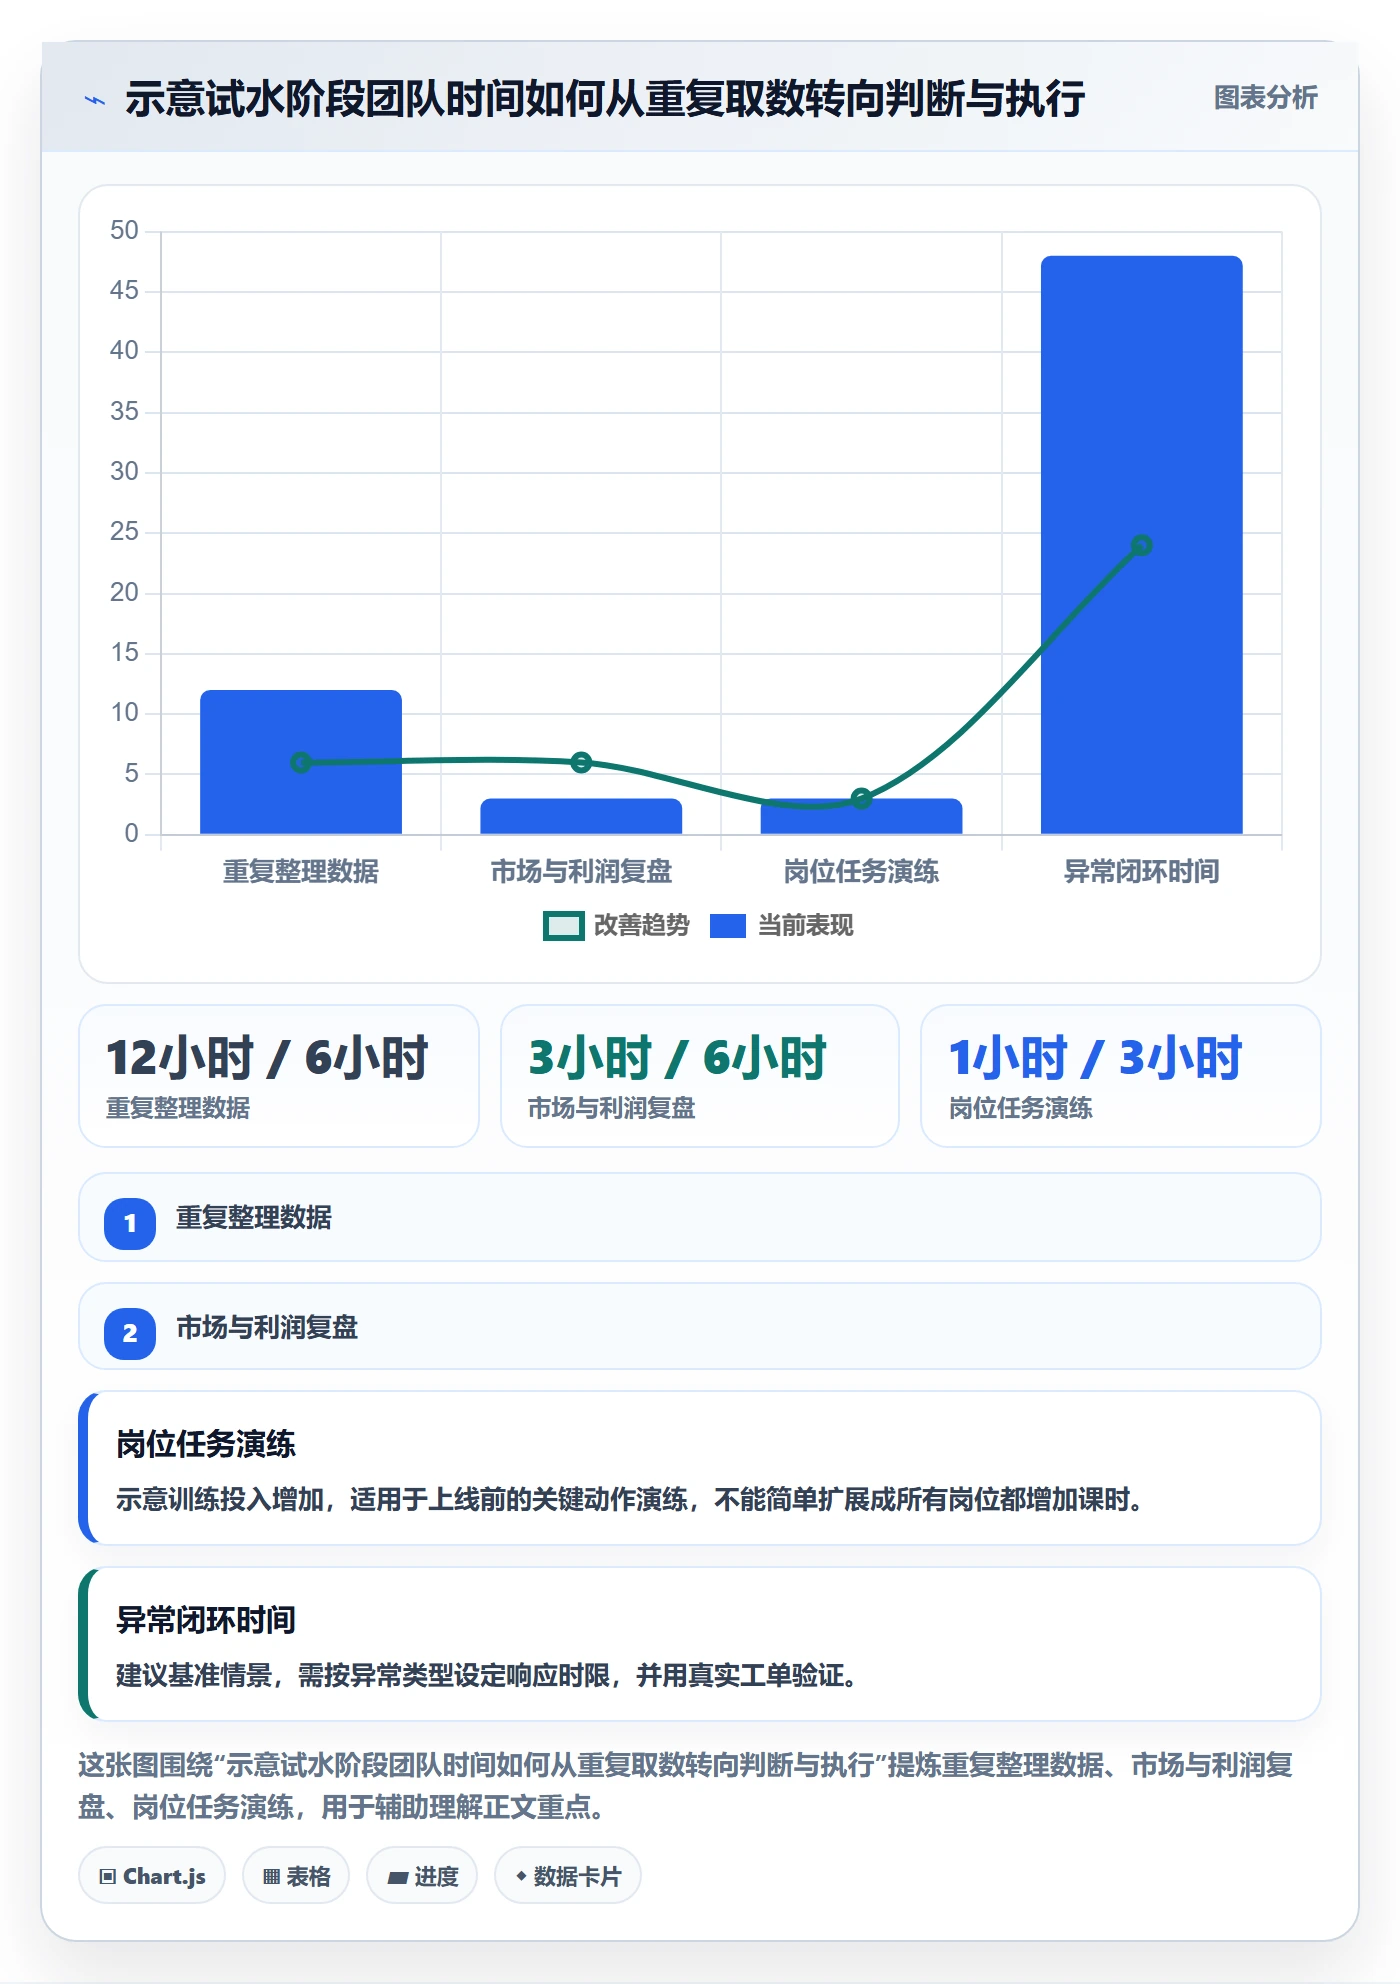Click the 重复整理数据 blue bar
1400x1984 pixels.
pyautogui.click(x=301, y=762)
